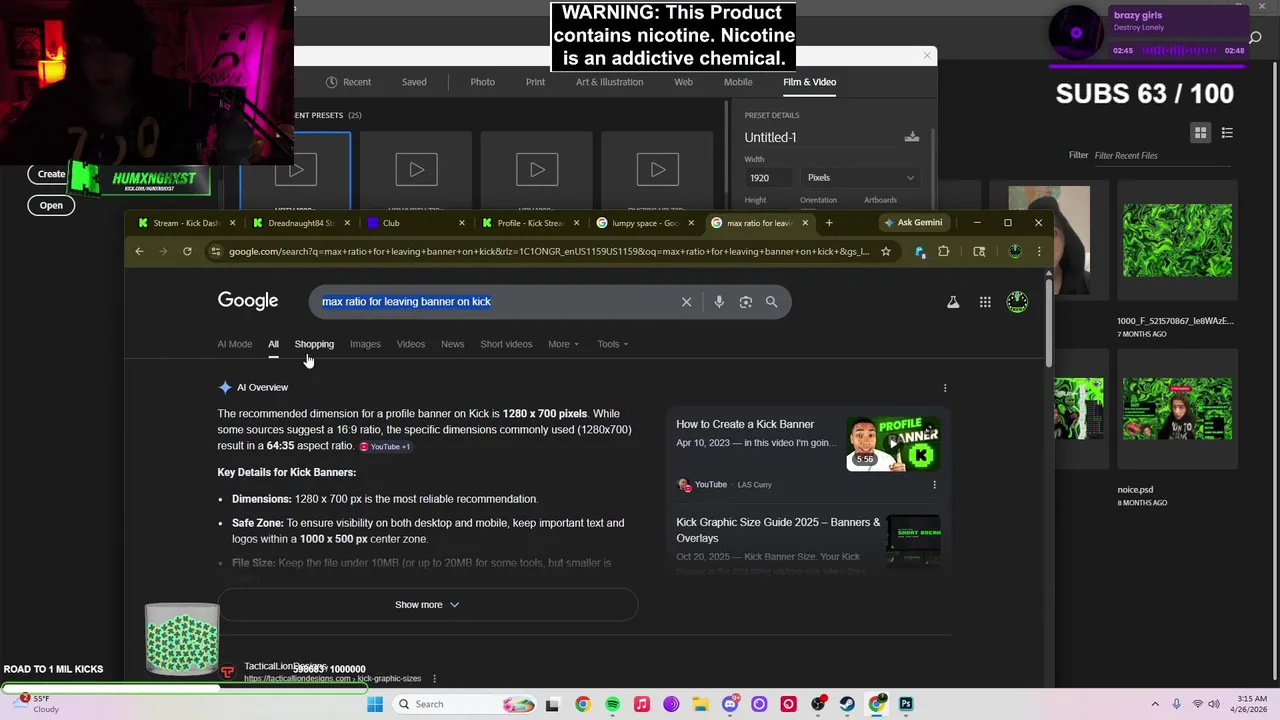This screenshot has width=1280, height=720.
Task: Switch Photoshop recent files to list view
Action: click(x=1227, y=133)
